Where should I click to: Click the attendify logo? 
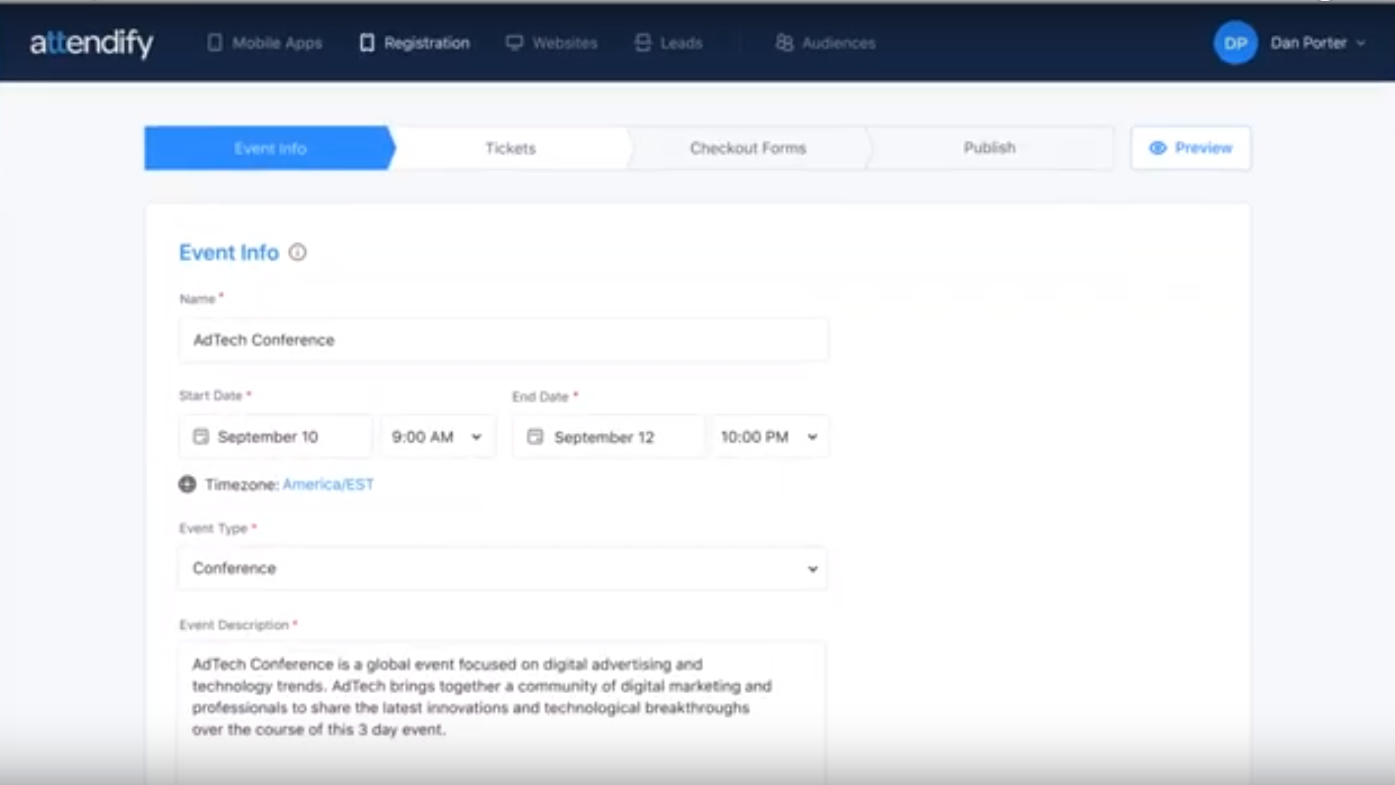(91, 43)
